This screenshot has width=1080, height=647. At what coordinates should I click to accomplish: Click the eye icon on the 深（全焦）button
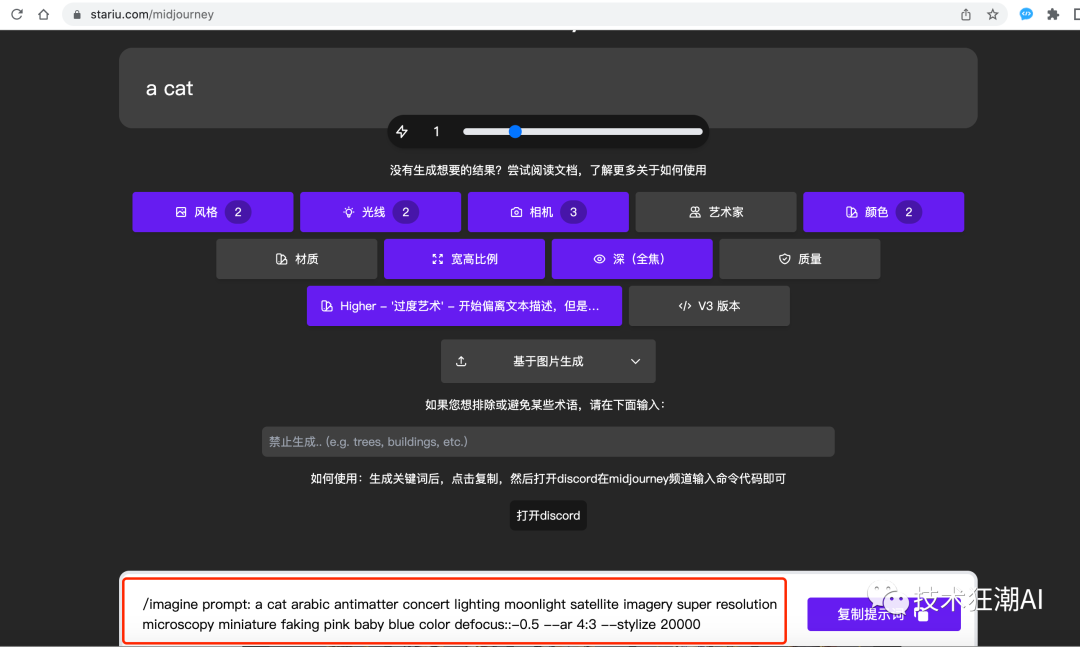599,259
